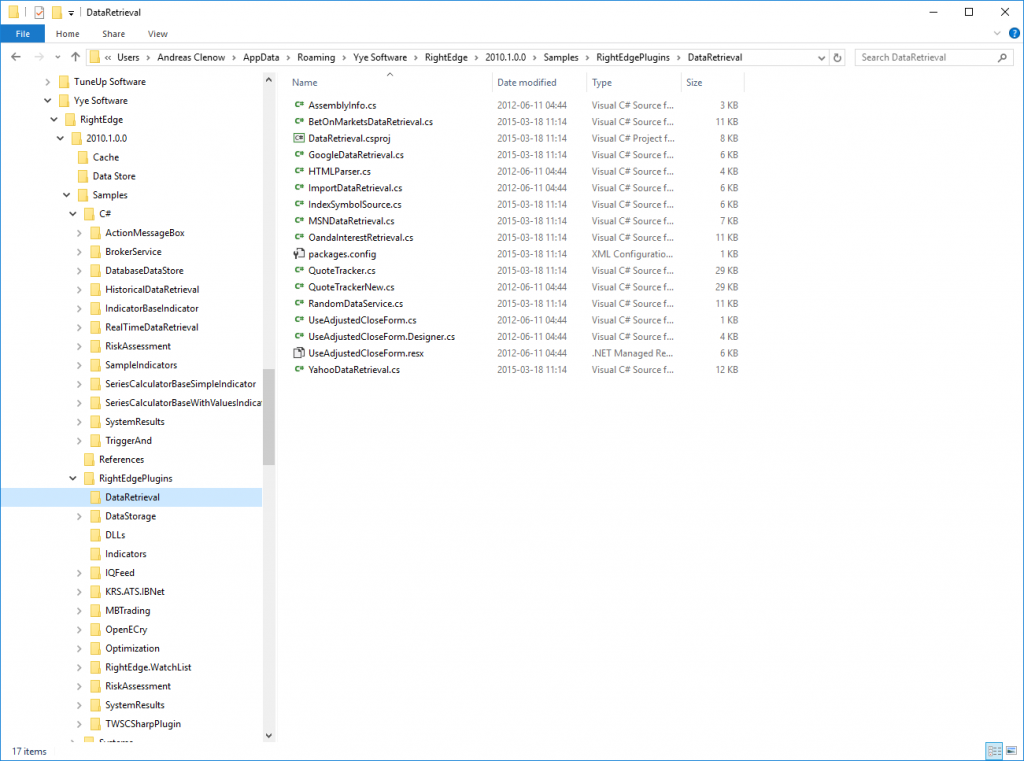Select BetOnMarketsDataRetrieval.cs file name
This screenshot has width=1024, height=761.
[370, 121]
